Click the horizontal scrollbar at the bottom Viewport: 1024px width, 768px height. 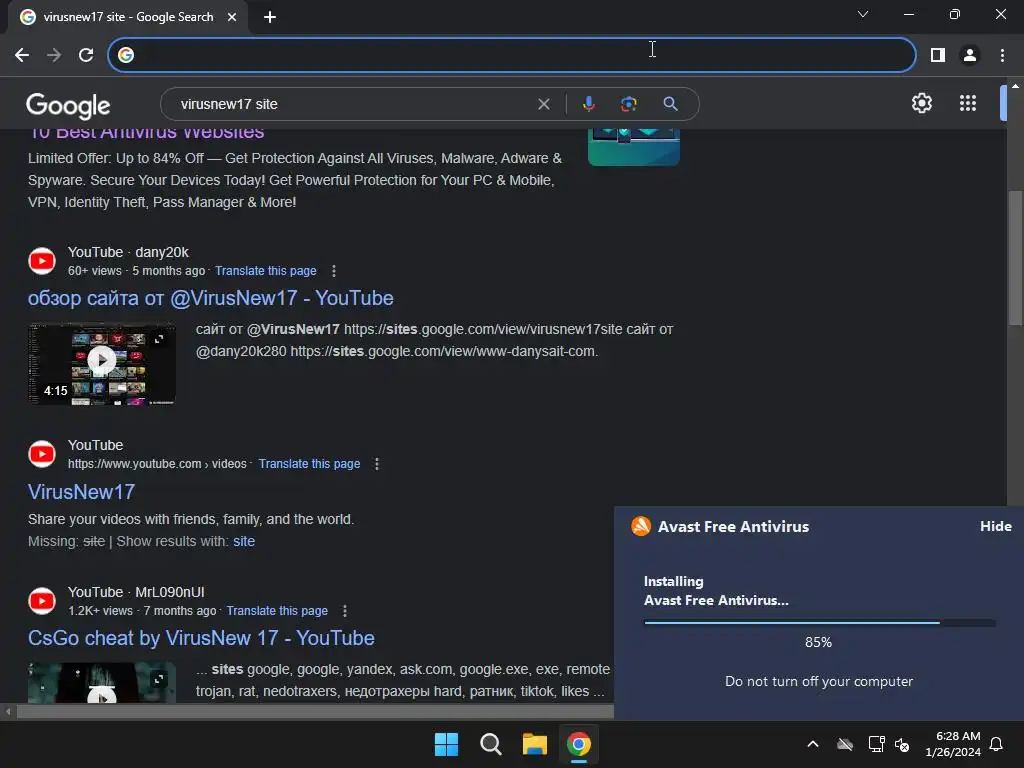coord(315,712)
